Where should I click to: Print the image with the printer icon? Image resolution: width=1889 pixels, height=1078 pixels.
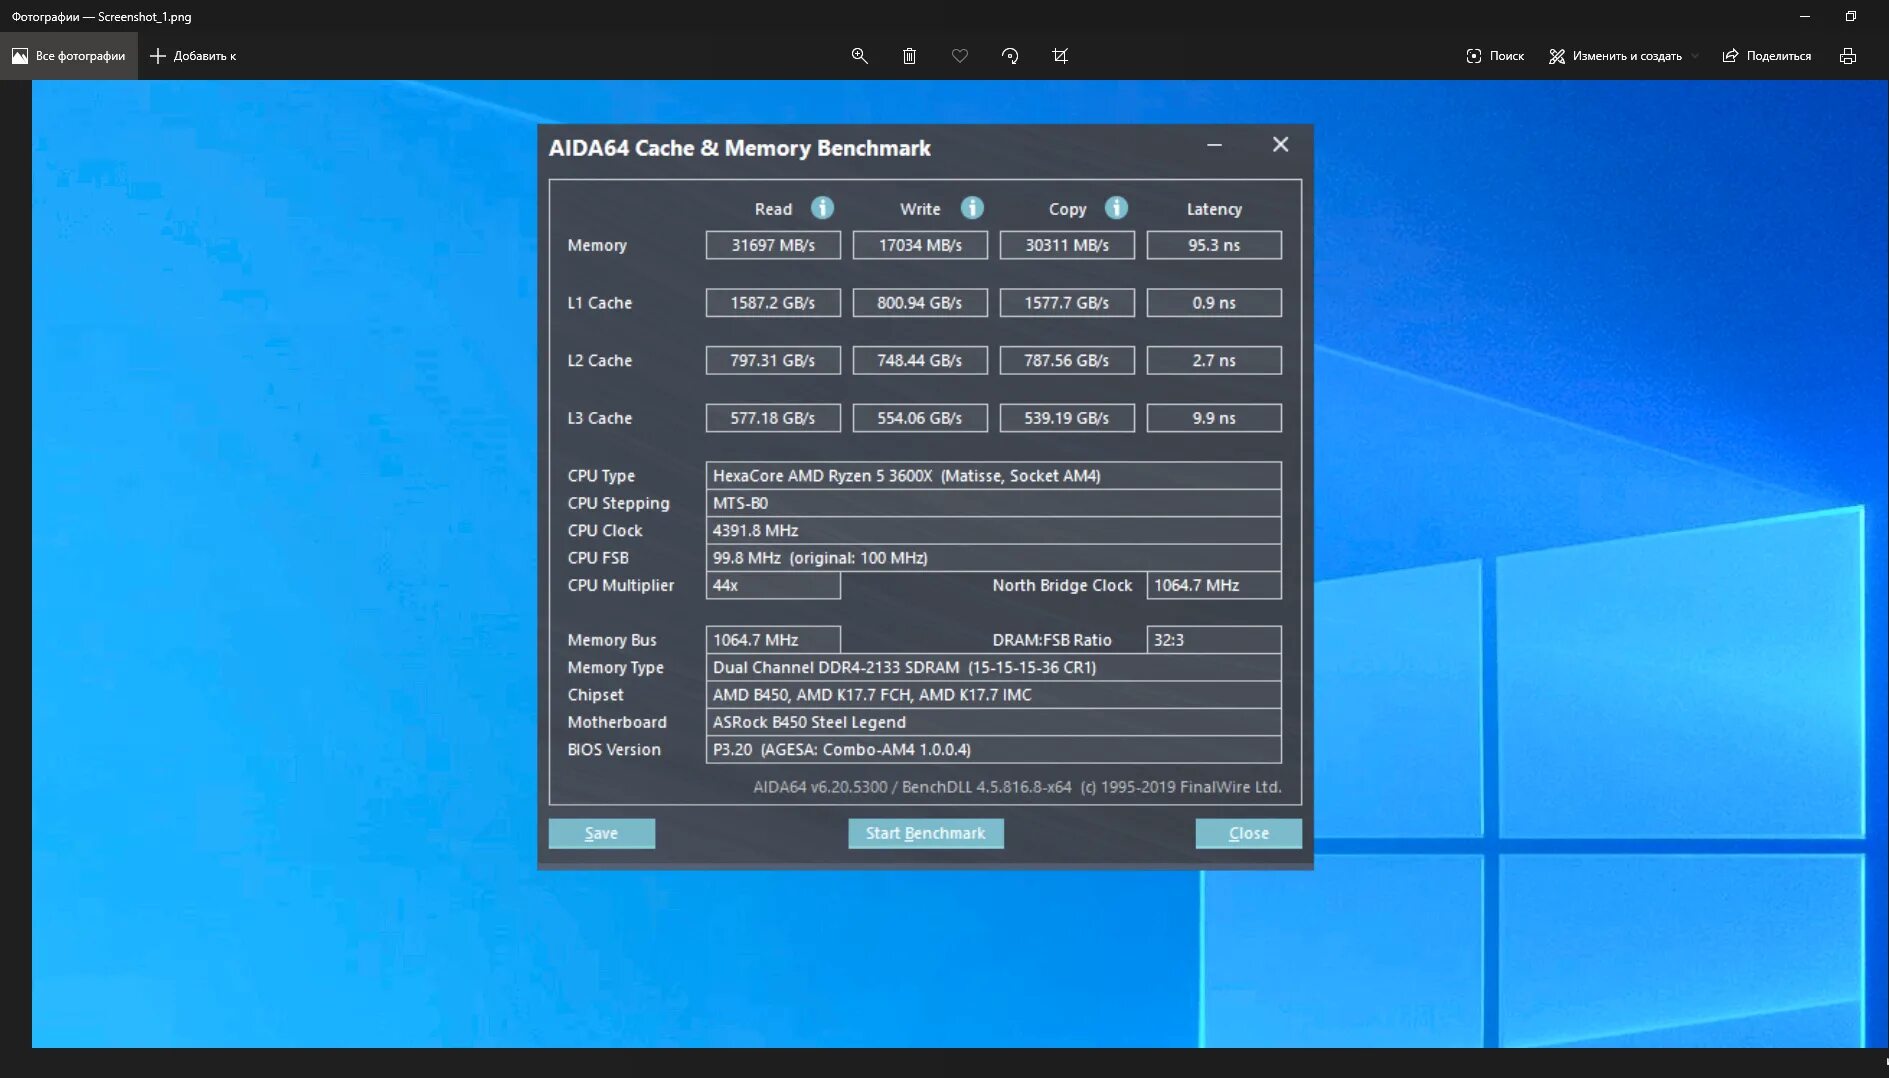click(1848, 56)
